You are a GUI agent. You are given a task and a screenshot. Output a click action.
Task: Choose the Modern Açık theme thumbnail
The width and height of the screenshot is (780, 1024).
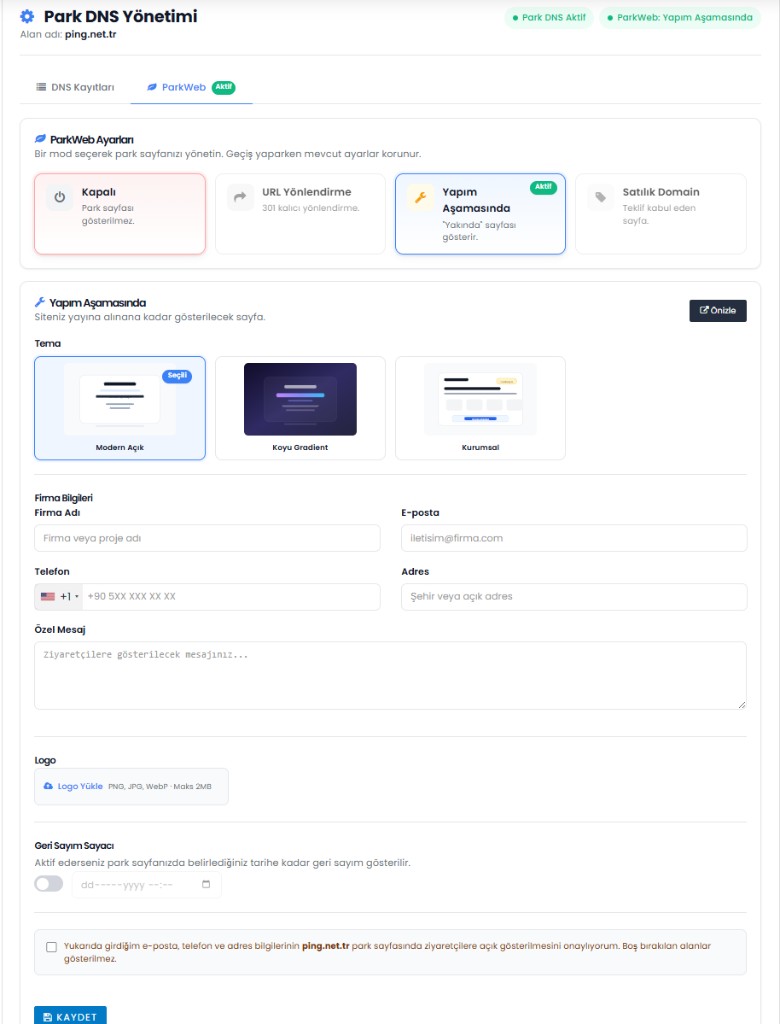point(120,408)
